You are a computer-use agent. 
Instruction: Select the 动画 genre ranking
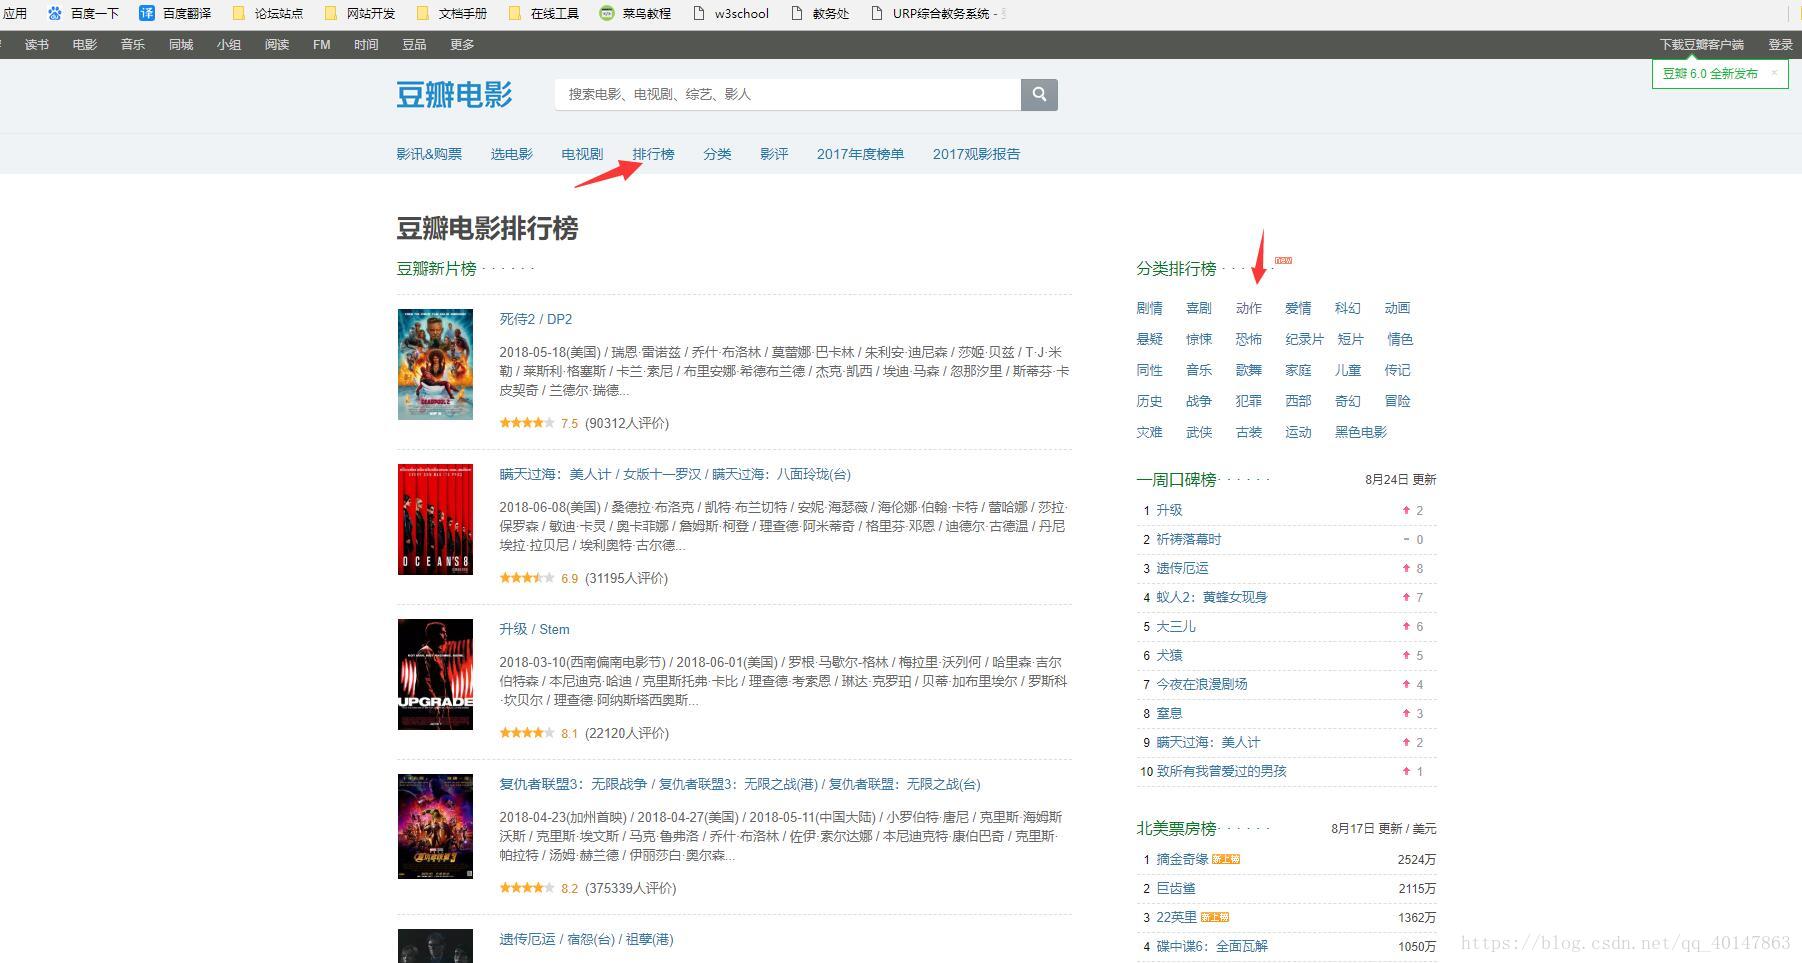click(x=1397, y=308)
